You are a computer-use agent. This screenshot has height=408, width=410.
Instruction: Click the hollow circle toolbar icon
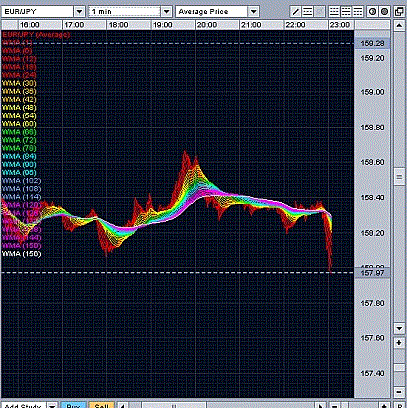372,12
